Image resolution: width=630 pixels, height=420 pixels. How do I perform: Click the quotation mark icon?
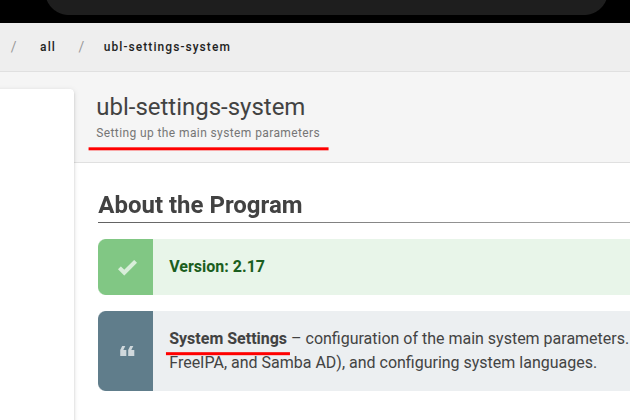[126, 351]
